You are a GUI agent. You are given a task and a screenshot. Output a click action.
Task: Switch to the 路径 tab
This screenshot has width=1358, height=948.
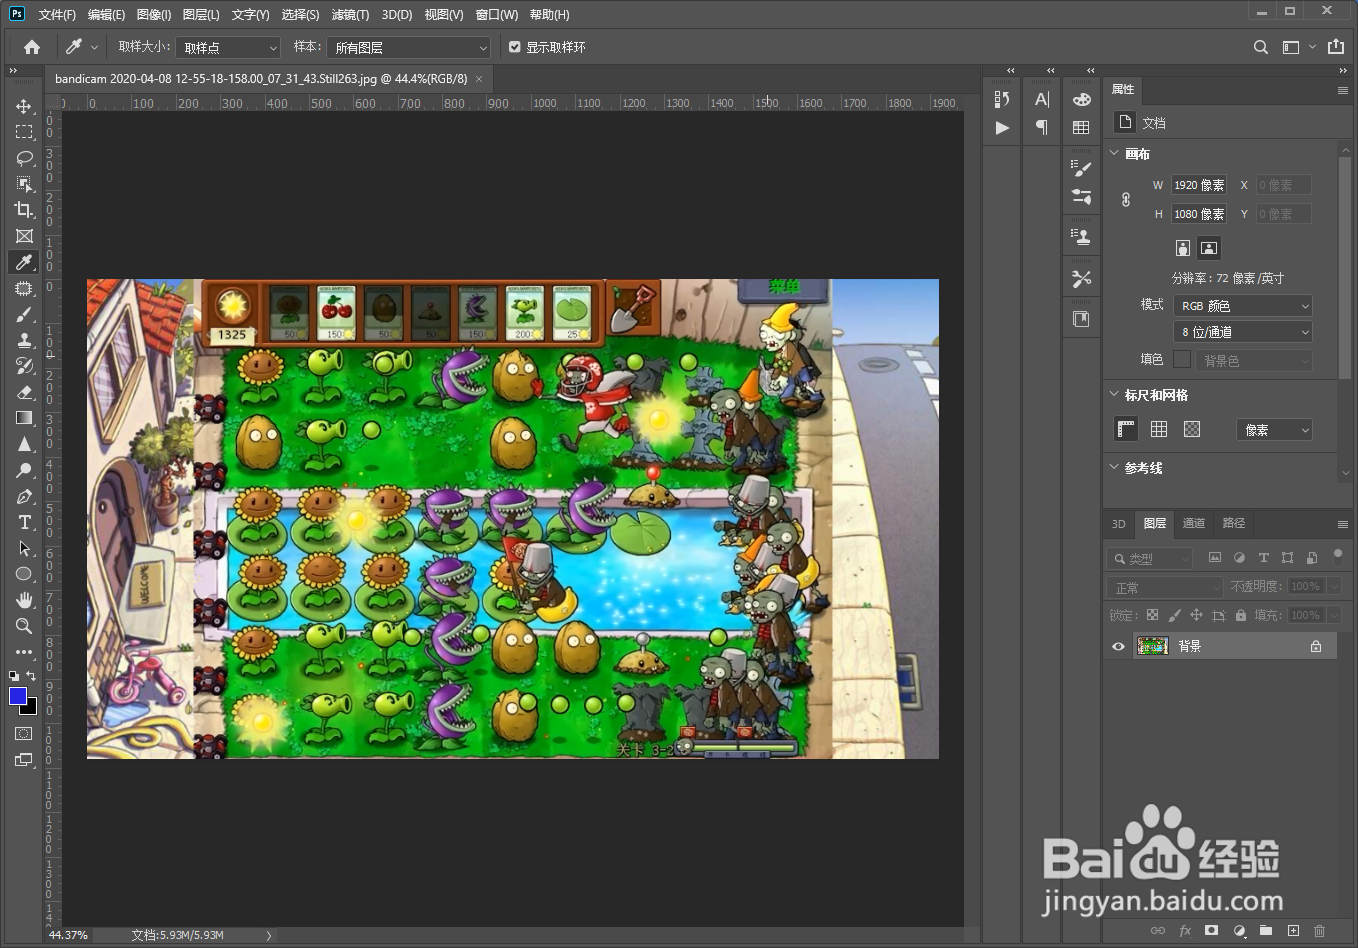[x=1234, y=523]
